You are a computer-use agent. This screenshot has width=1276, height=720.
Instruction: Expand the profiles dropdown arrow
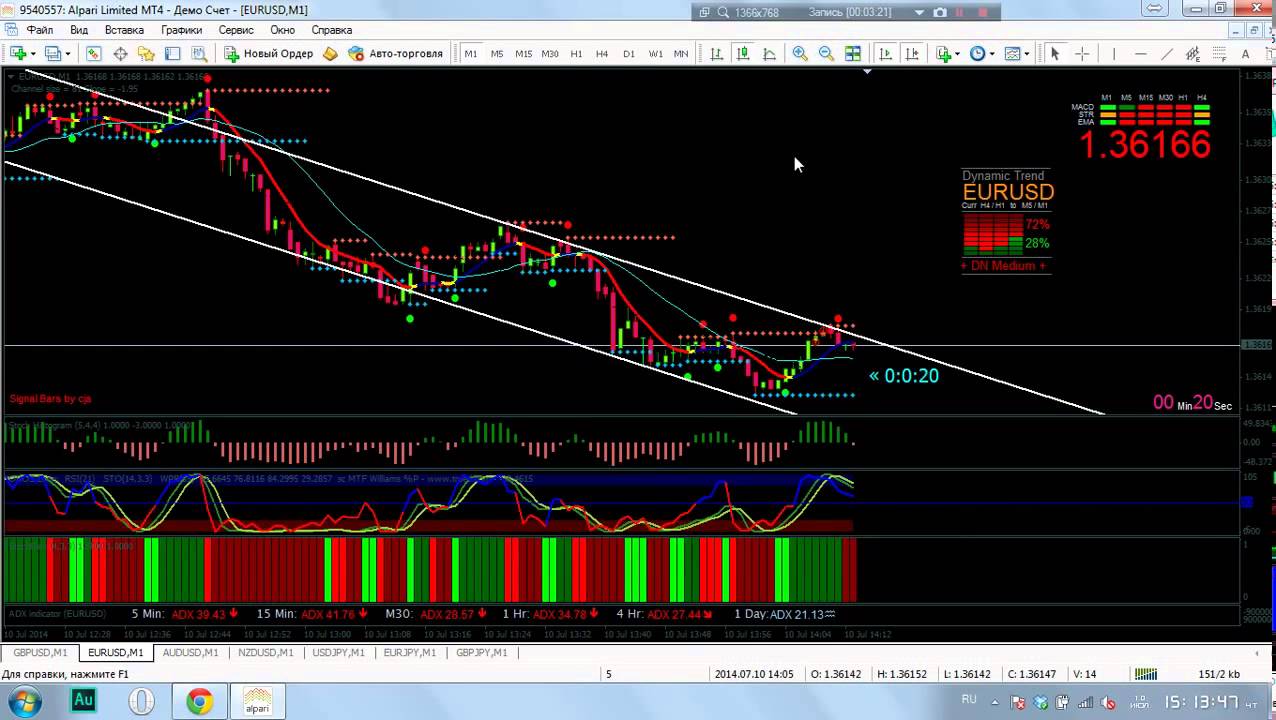click(68, 54)
